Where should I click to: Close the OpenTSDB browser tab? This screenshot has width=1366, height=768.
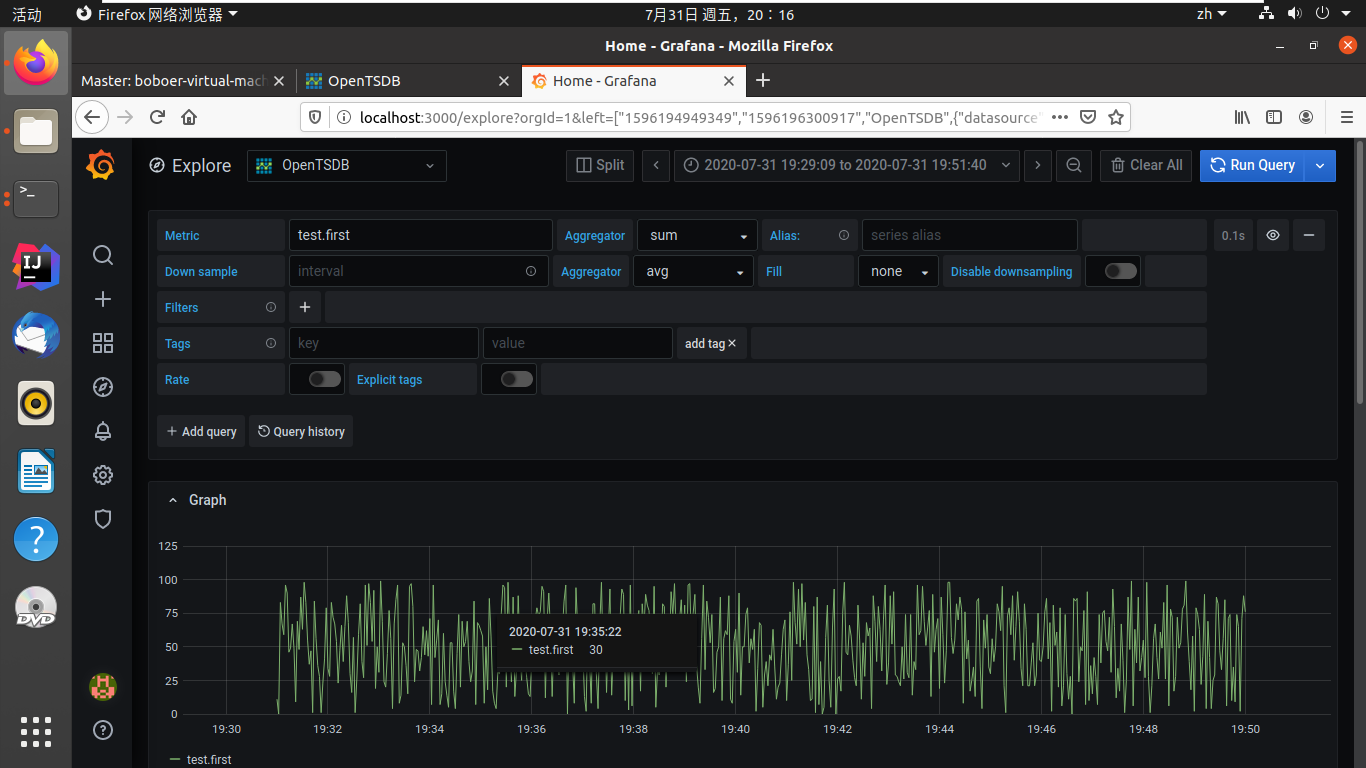(505, 81)
